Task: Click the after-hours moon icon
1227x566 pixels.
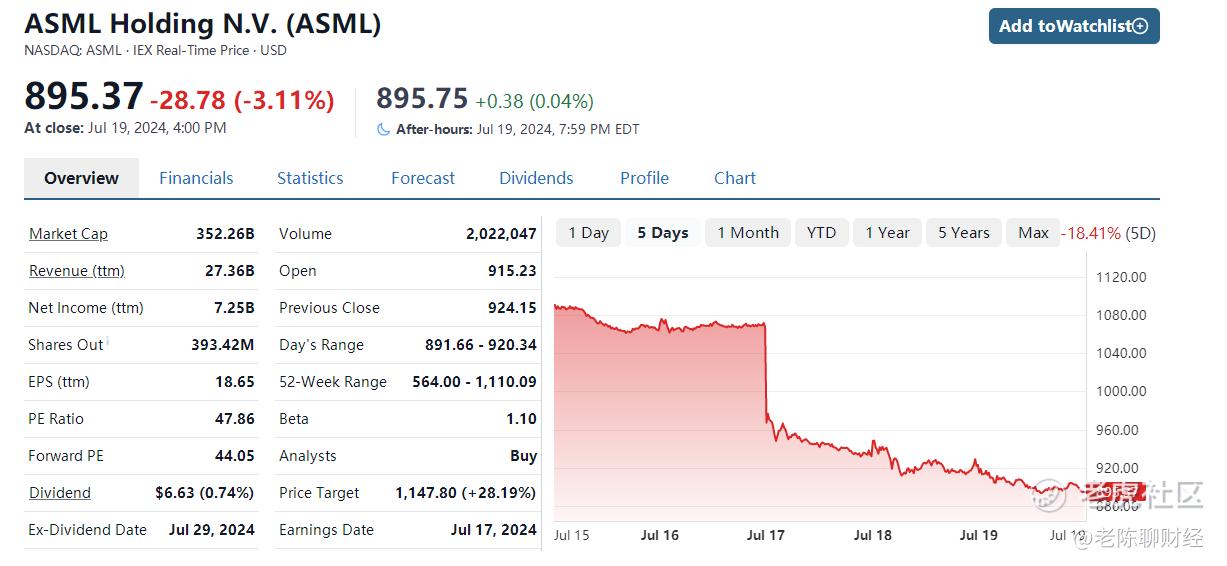Action: [x=383, y=129]
